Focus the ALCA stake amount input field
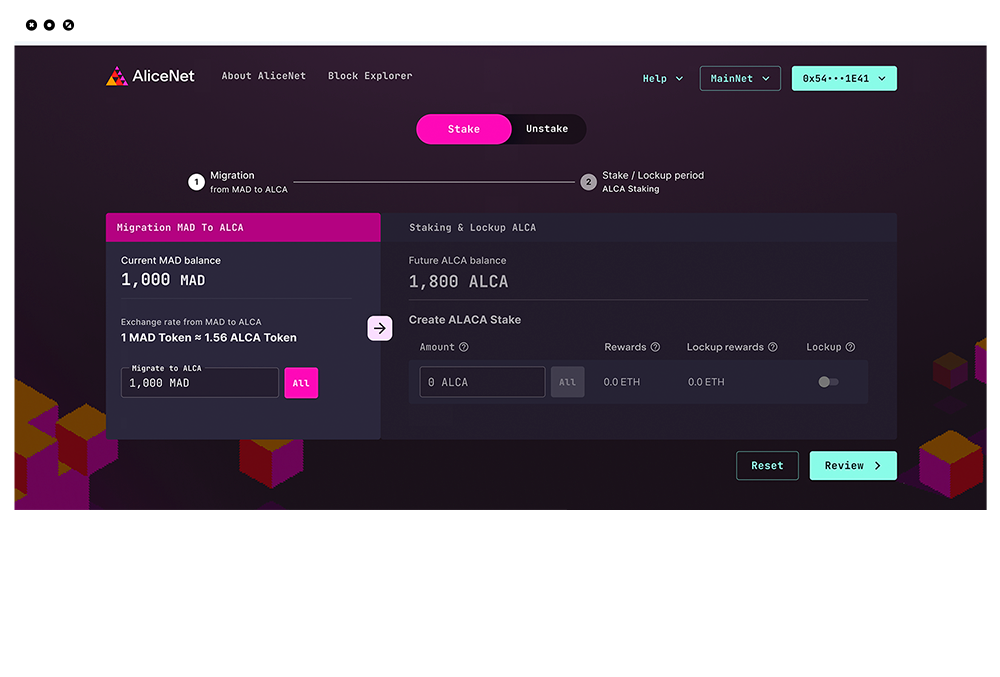The width and height of the screenshot is (1000, 677). 482,382
